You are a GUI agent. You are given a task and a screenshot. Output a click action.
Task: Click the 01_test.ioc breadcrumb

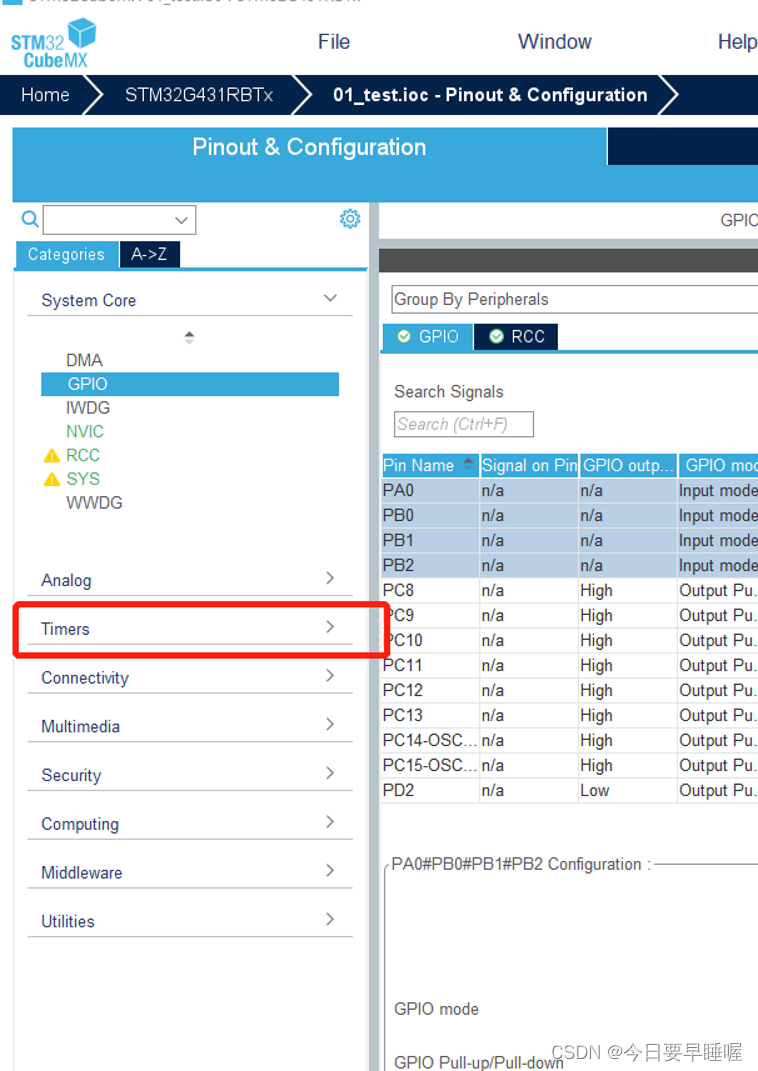coord(490,95)
